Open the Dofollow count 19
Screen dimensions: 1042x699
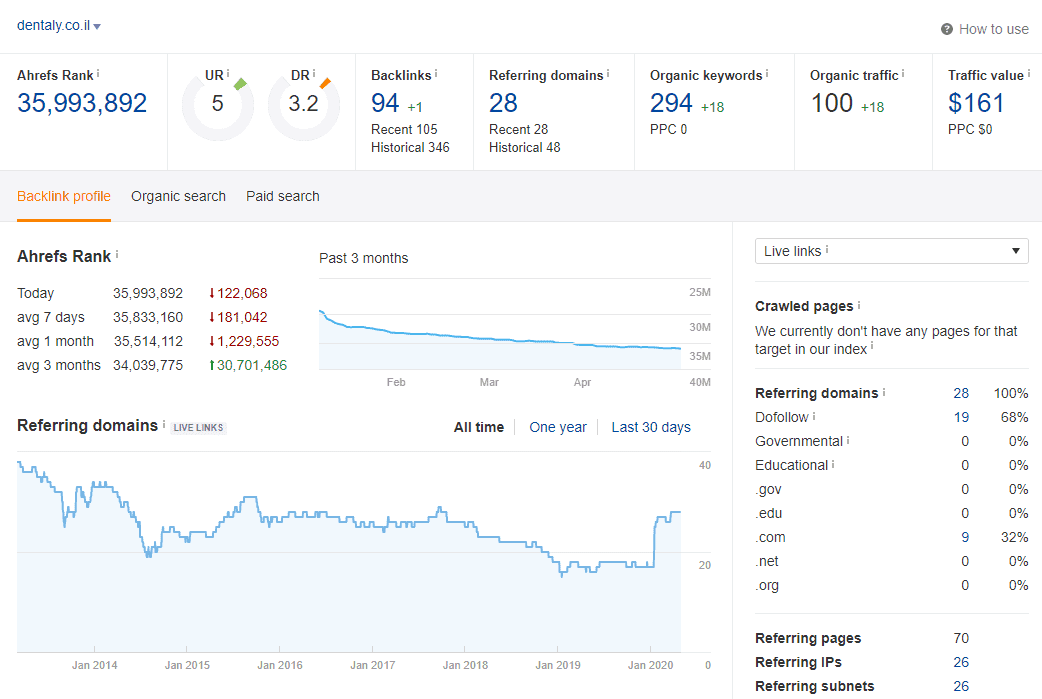pos(961,417)
